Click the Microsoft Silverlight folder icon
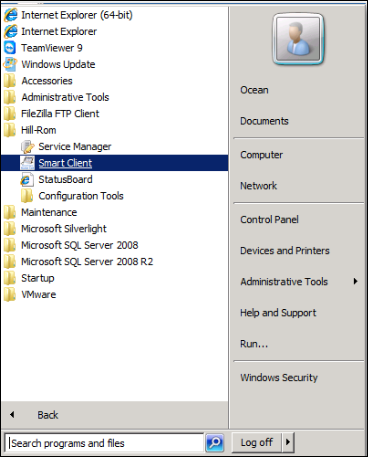The image size is (368, 457). [x=10, y=229]
